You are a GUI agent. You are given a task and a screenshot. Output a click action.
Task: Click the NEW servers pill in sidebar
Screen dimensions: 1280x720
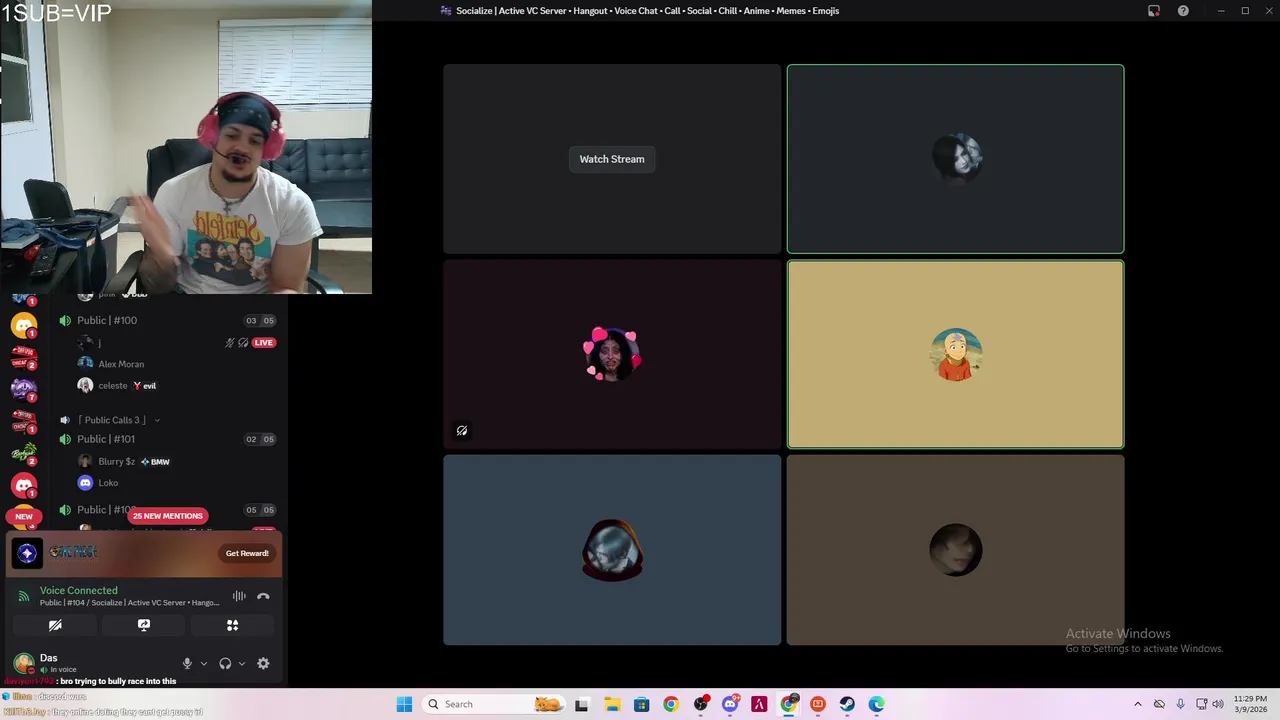(x=24, y=516)
